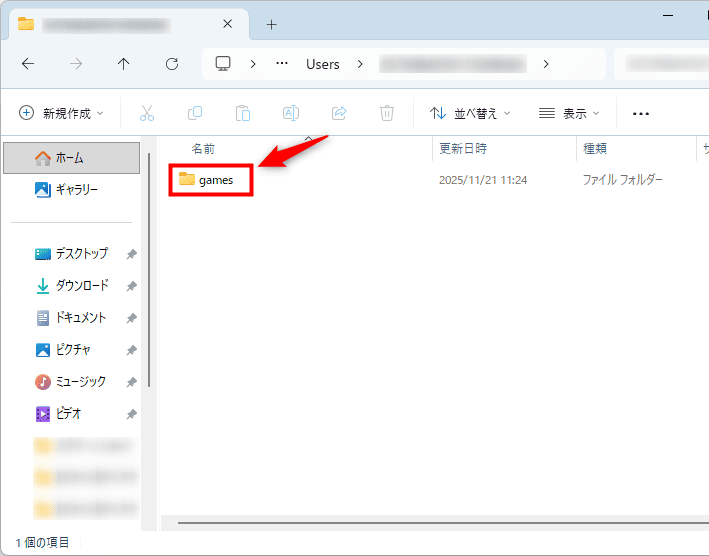
Task: Open ビデオ quick access folder
Action: tap(58, 414)
